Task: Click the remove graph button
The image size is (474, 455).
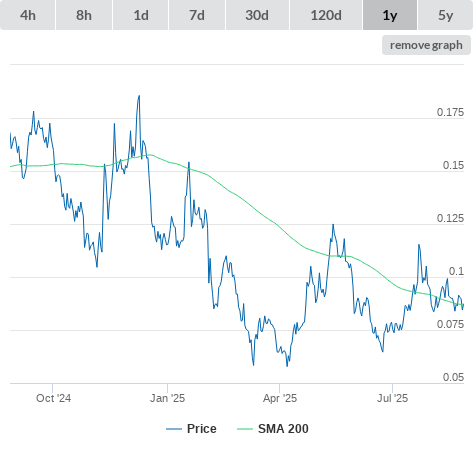Action: 426,45
